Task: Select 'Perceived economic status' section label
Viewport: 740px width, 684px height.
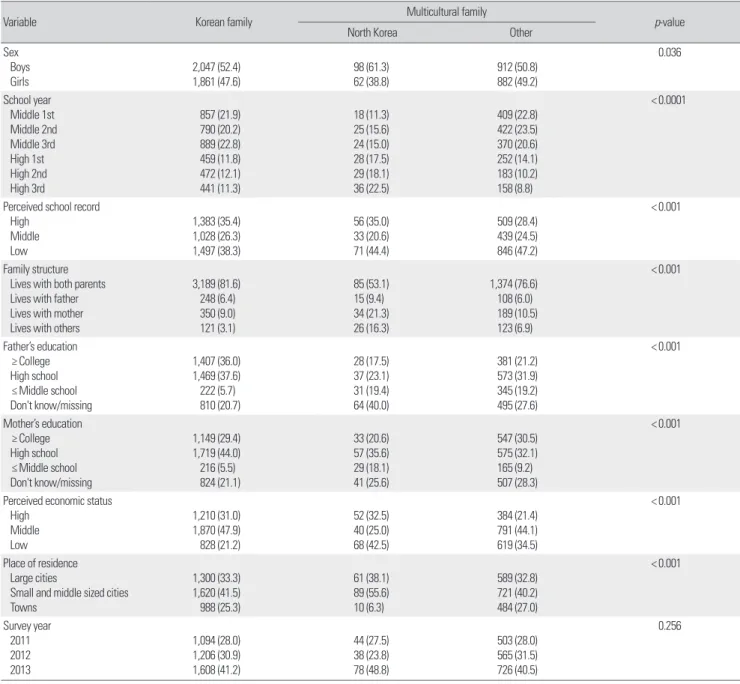Action: click(x=58, y=501)
